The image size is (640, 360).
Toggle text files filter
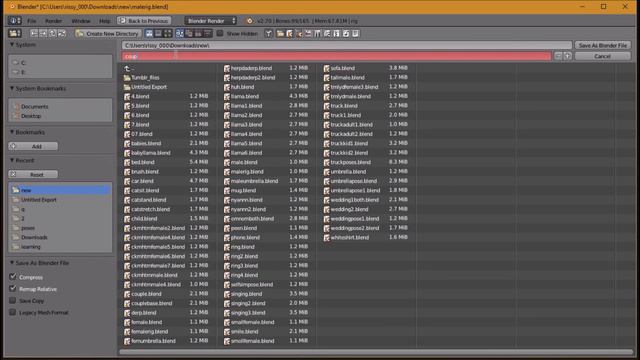(355, 33)
